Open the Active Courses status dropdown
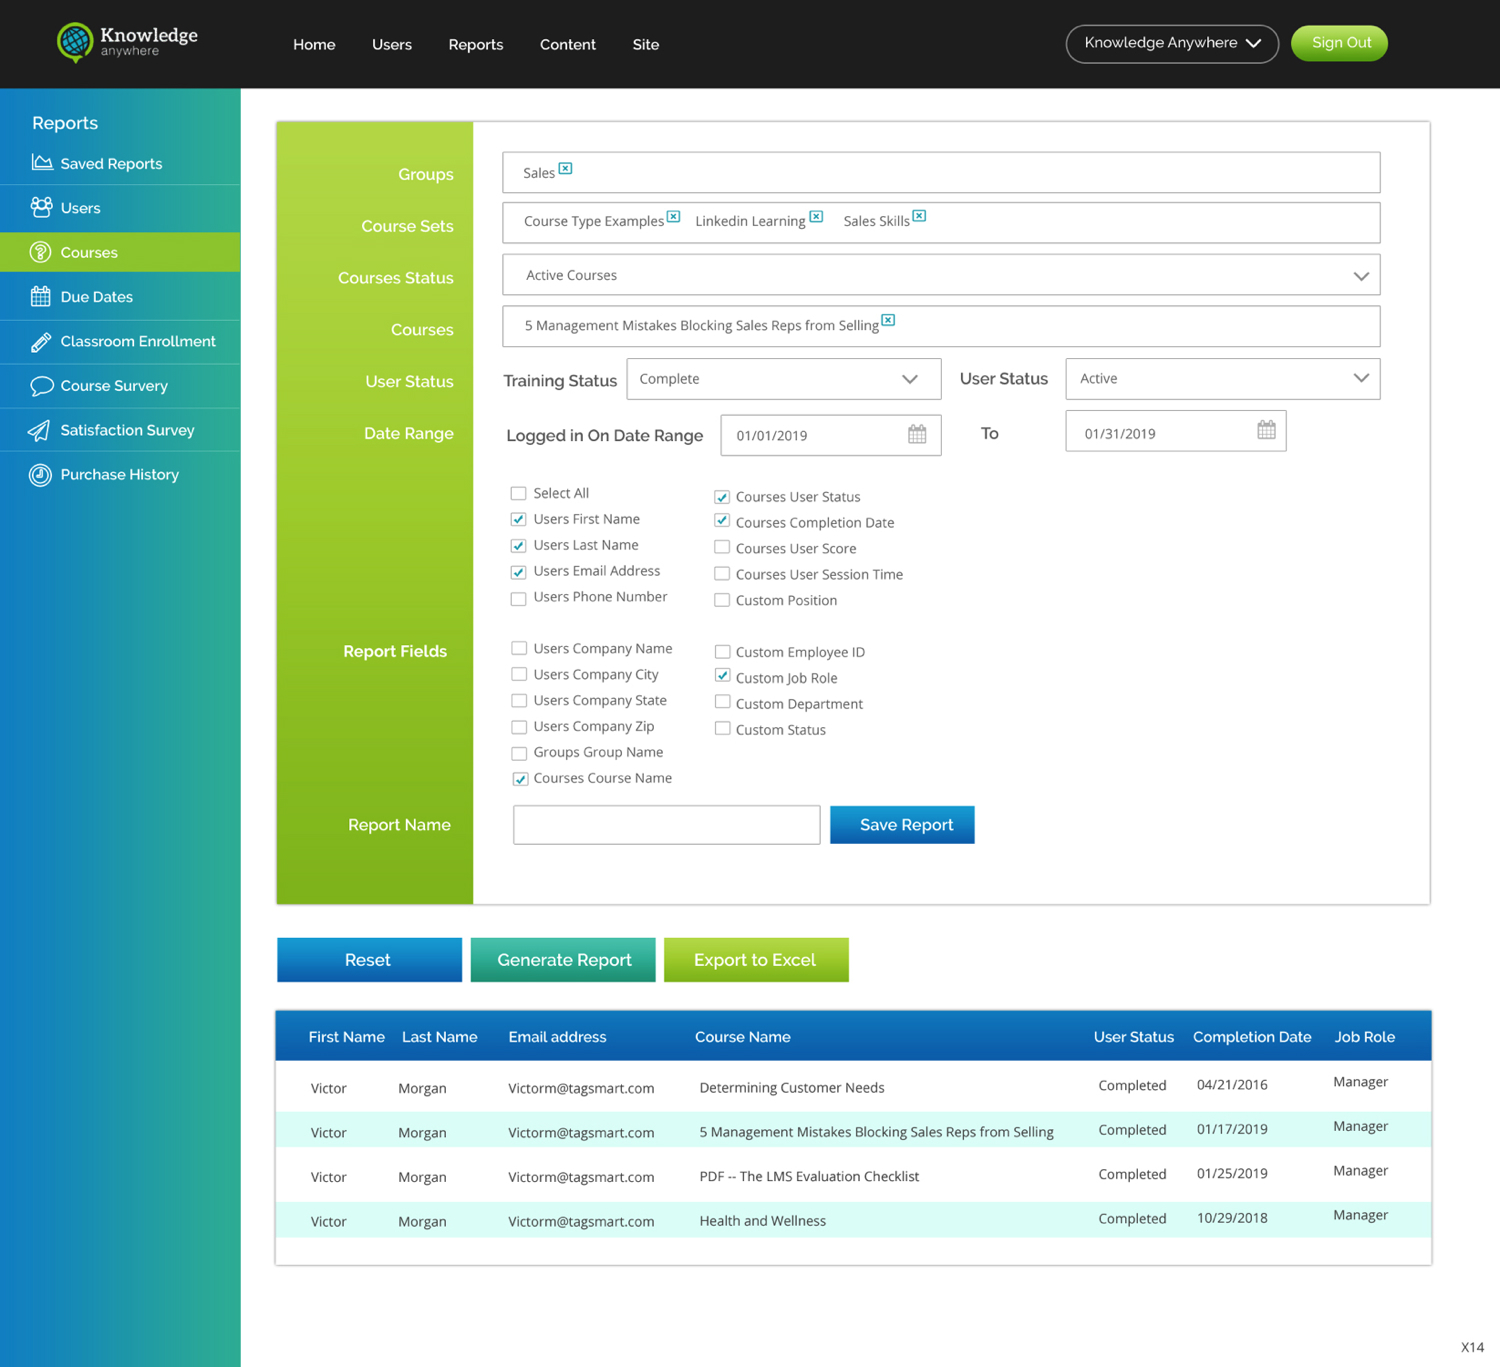 1360,275
